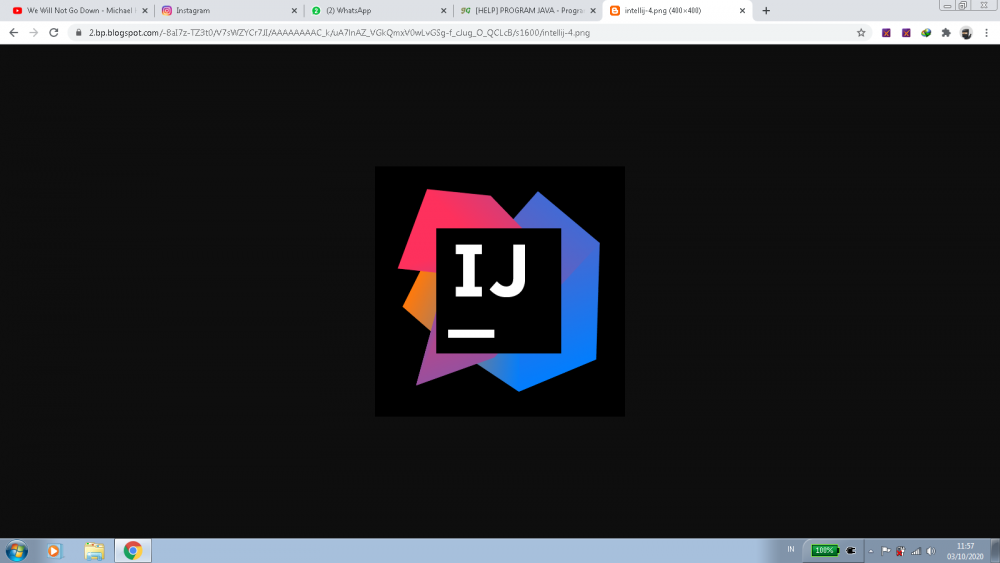Viewport: 1000px width, 563px height.
Task: Switch to the (2) WhatsApp tab
Action: click(x=377, y=10)
